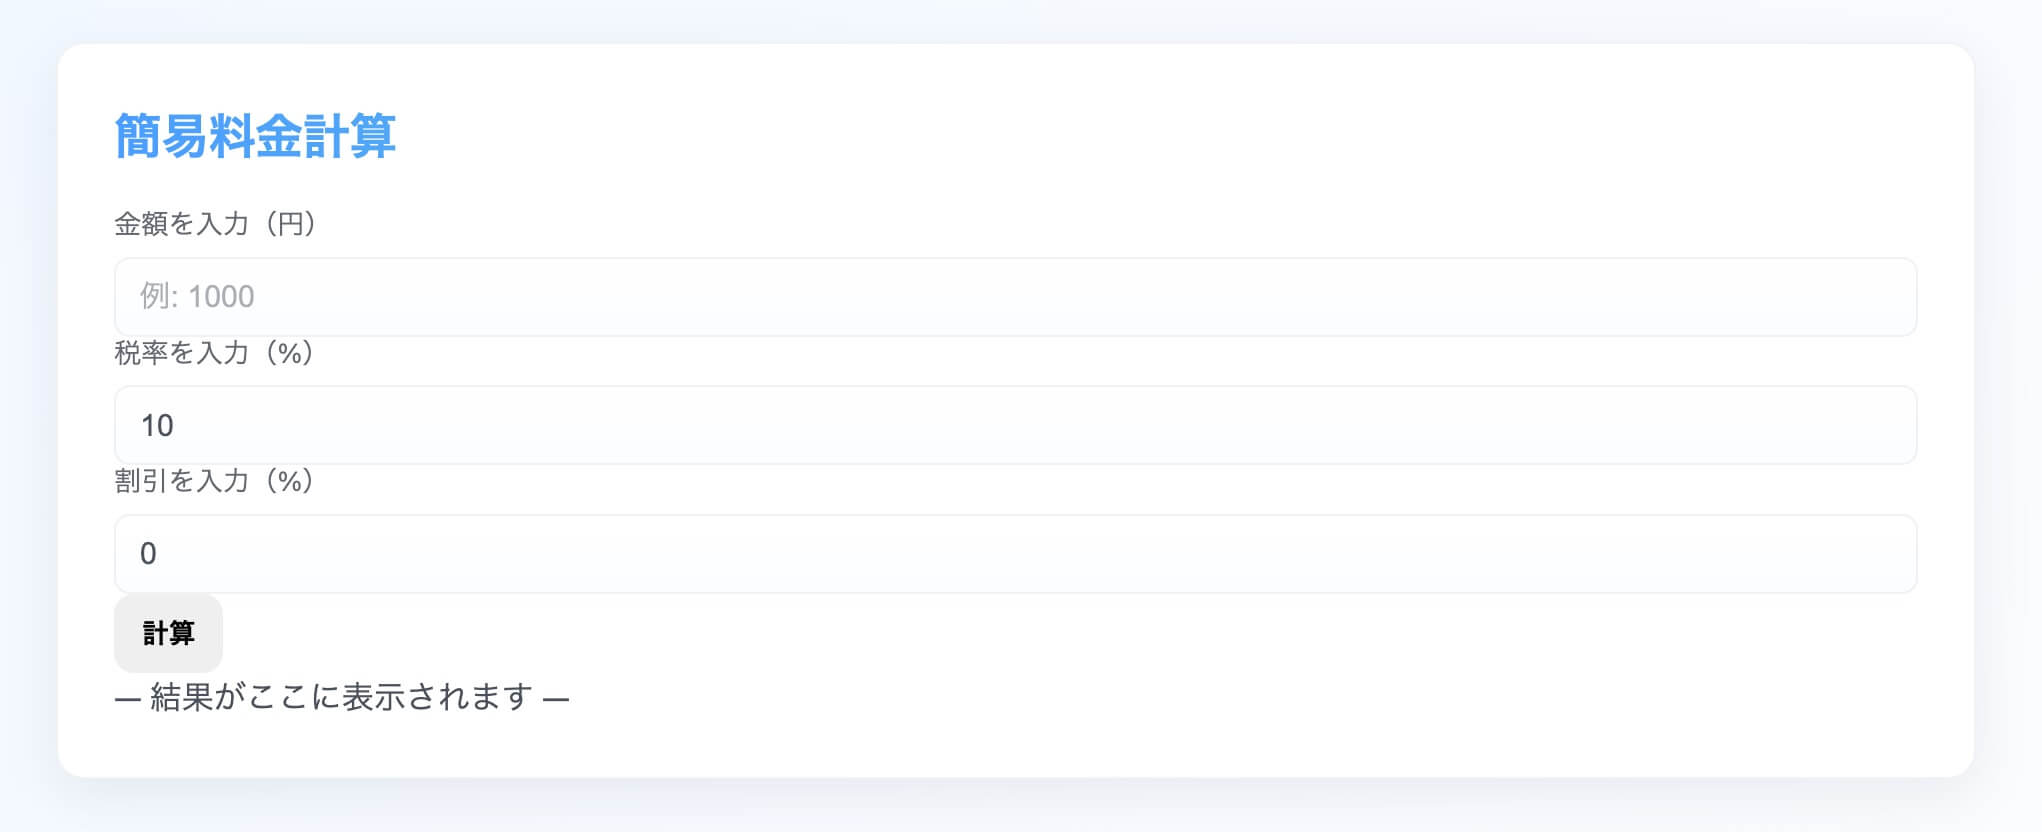Click the result text 結果がここに表示されます
The width and height of the screenshot is (2042, 832).
tap(342, 697)
